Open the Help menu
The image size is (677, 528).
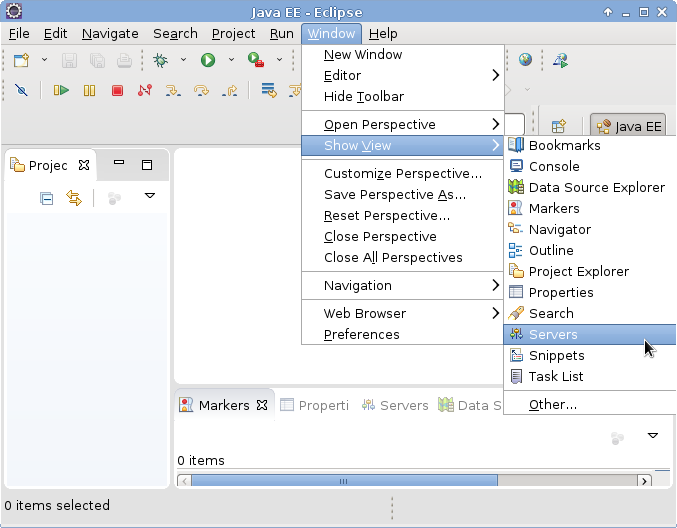383,34
